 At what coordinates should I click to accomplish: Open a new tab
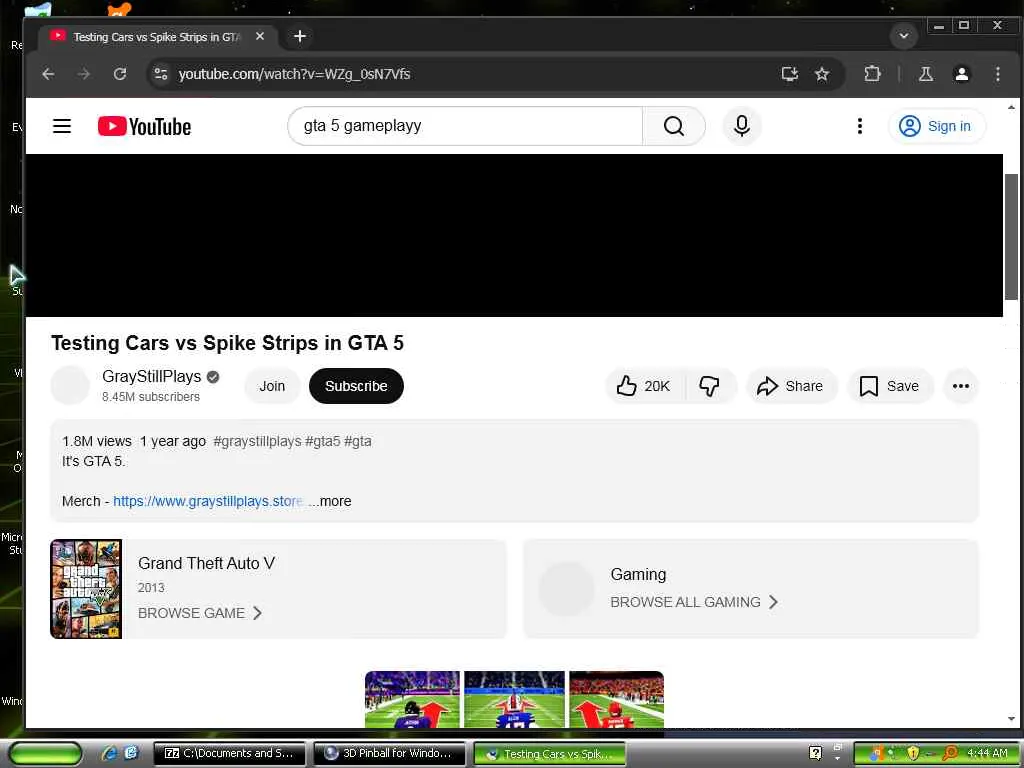coord(300,37)
